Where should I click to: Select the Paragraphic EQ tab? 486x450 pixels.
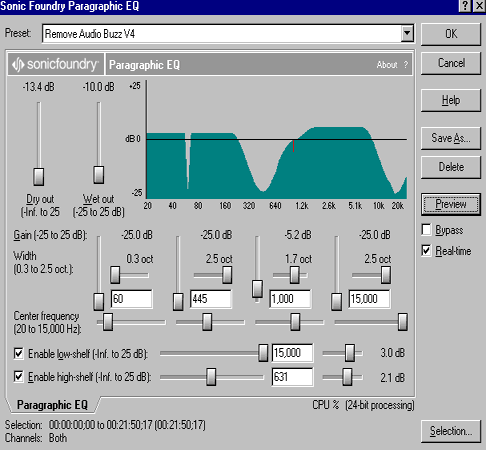point(52,405)
